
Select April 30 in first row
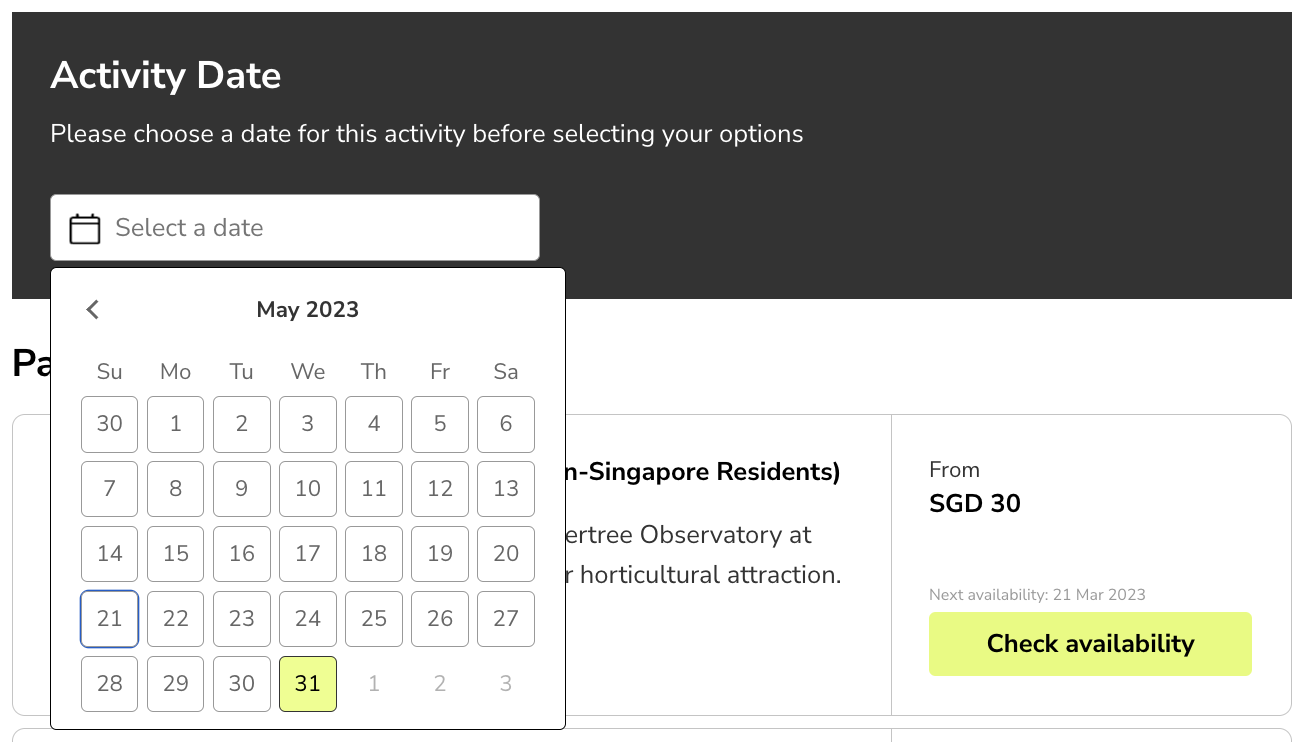point(110,424)
